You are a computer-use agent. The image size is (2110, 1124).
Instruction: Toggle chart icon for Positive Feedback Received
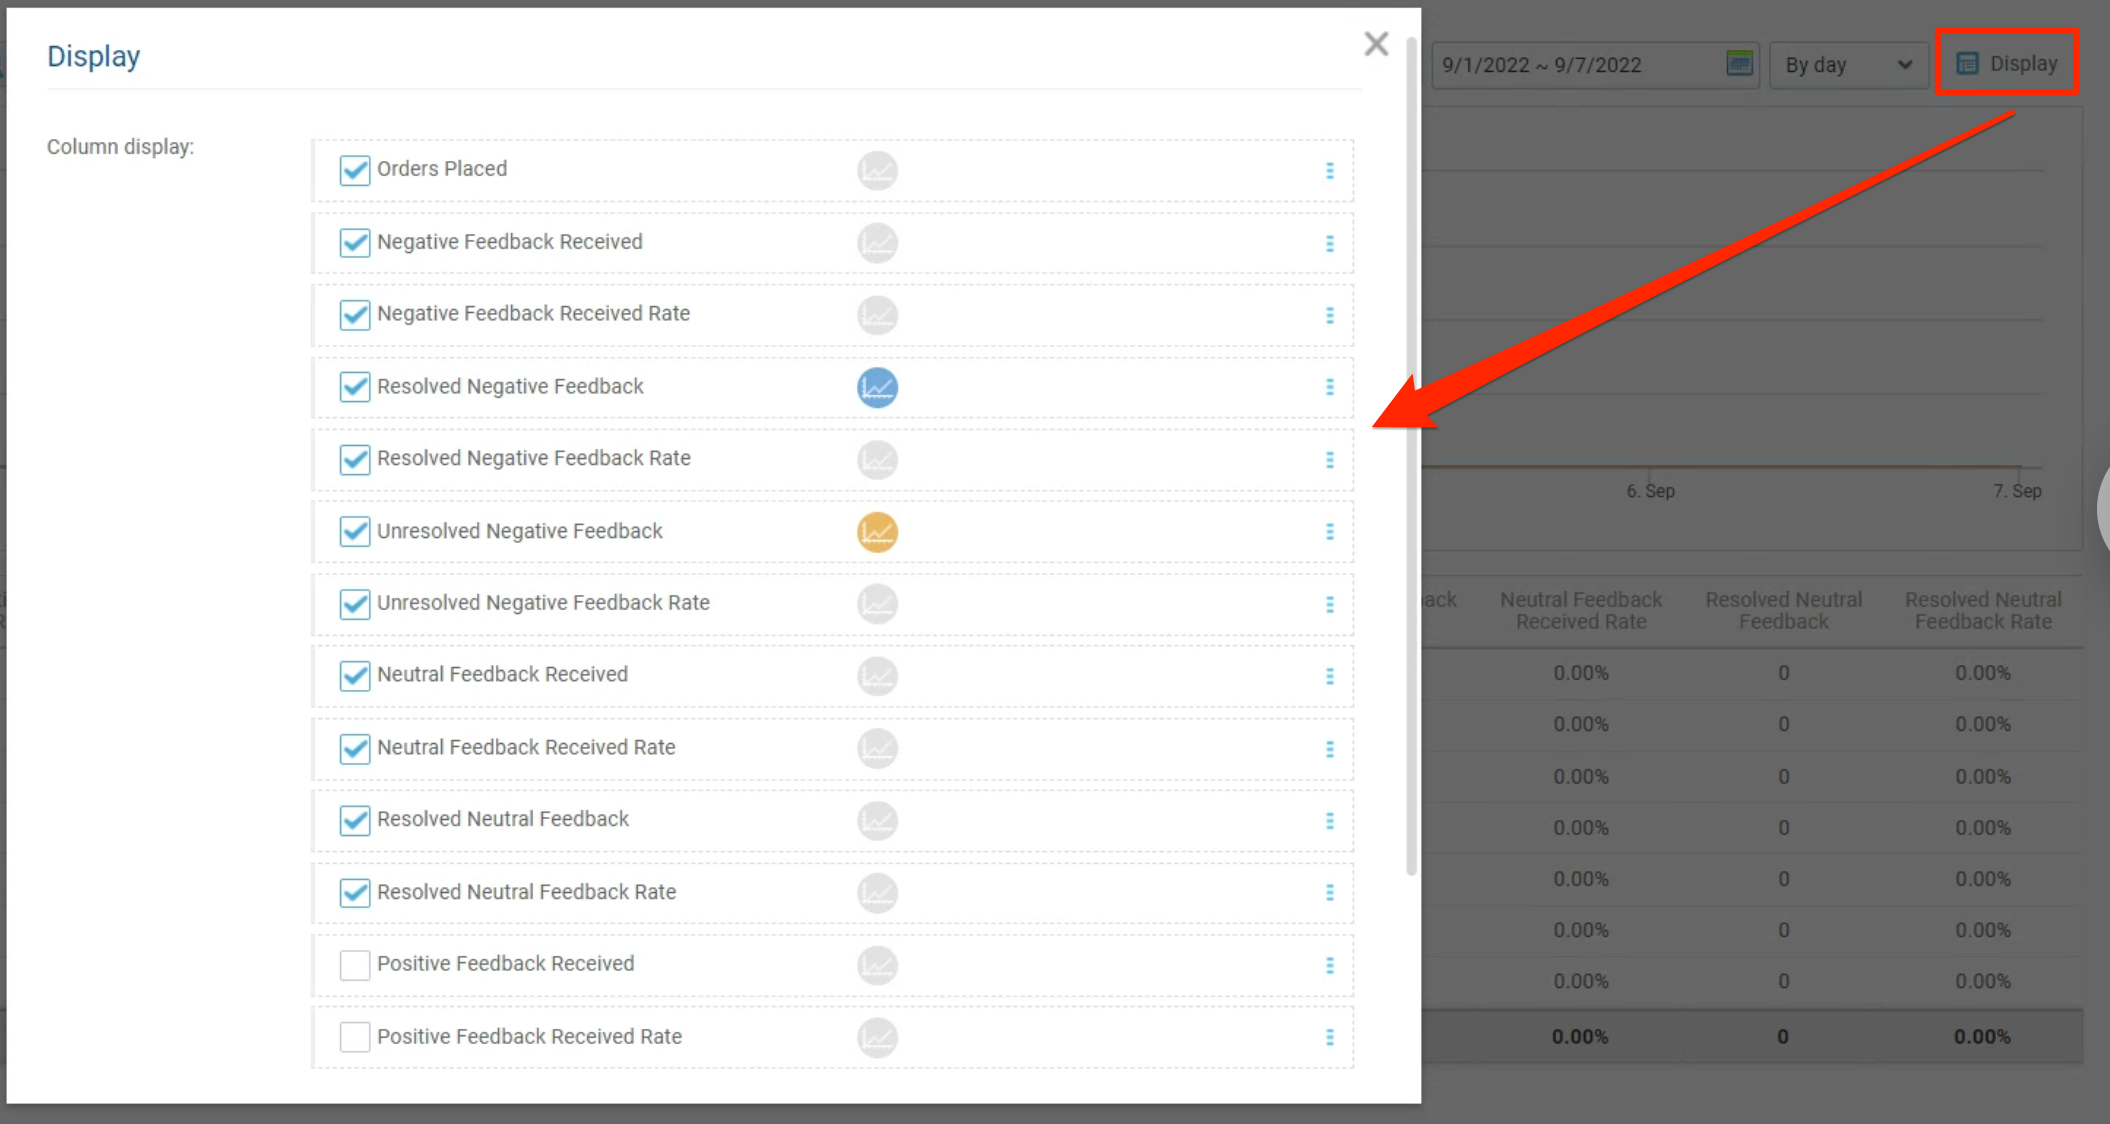[877, 966]
